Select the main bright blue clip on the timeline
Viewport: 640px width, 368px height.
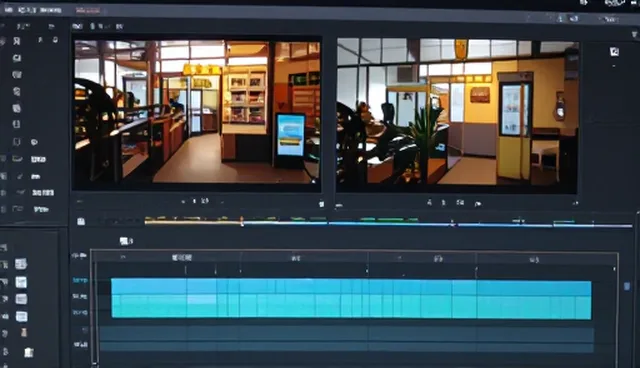point(351,298)
